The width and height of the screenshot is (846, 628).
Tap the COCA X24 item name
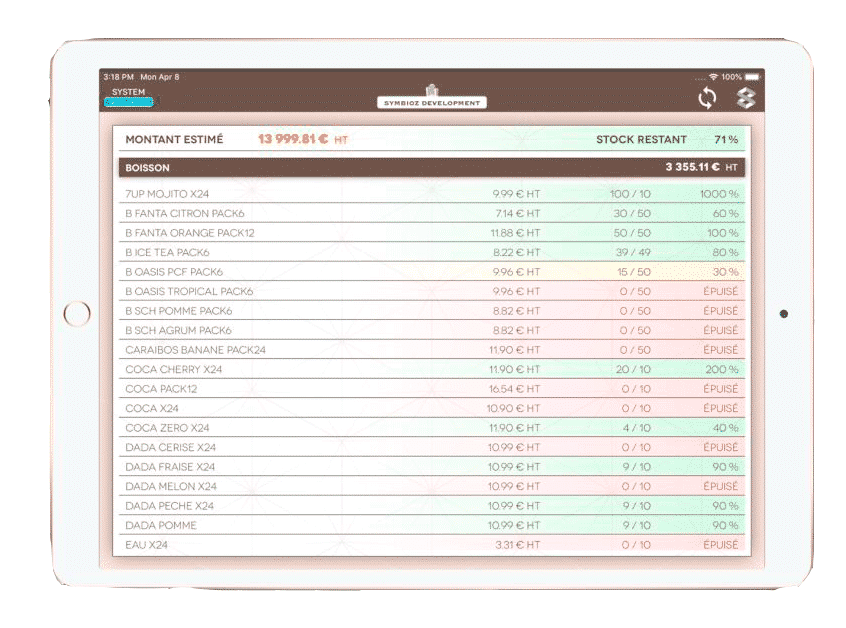click(152, 408)
